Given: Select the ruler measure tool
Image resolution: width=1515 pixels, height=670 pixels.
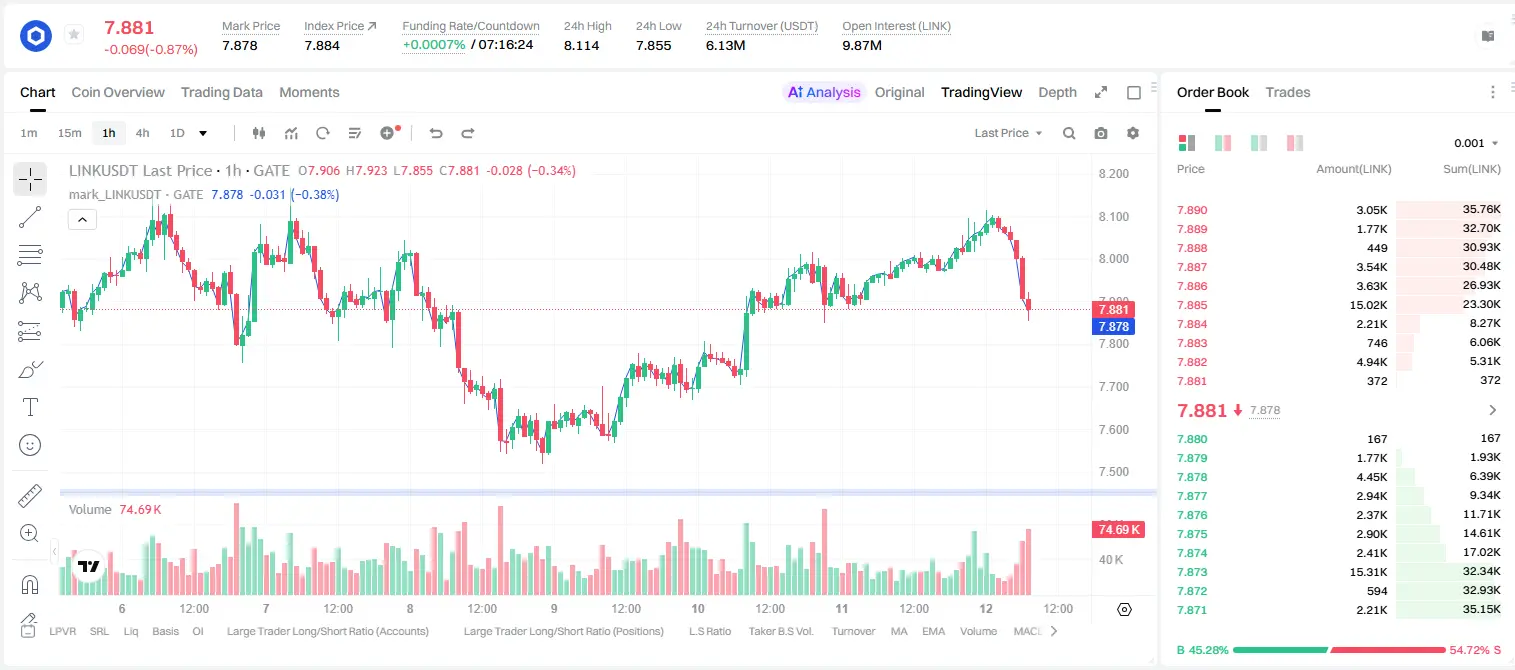Looking at the screenshot, I should point(30,495).
